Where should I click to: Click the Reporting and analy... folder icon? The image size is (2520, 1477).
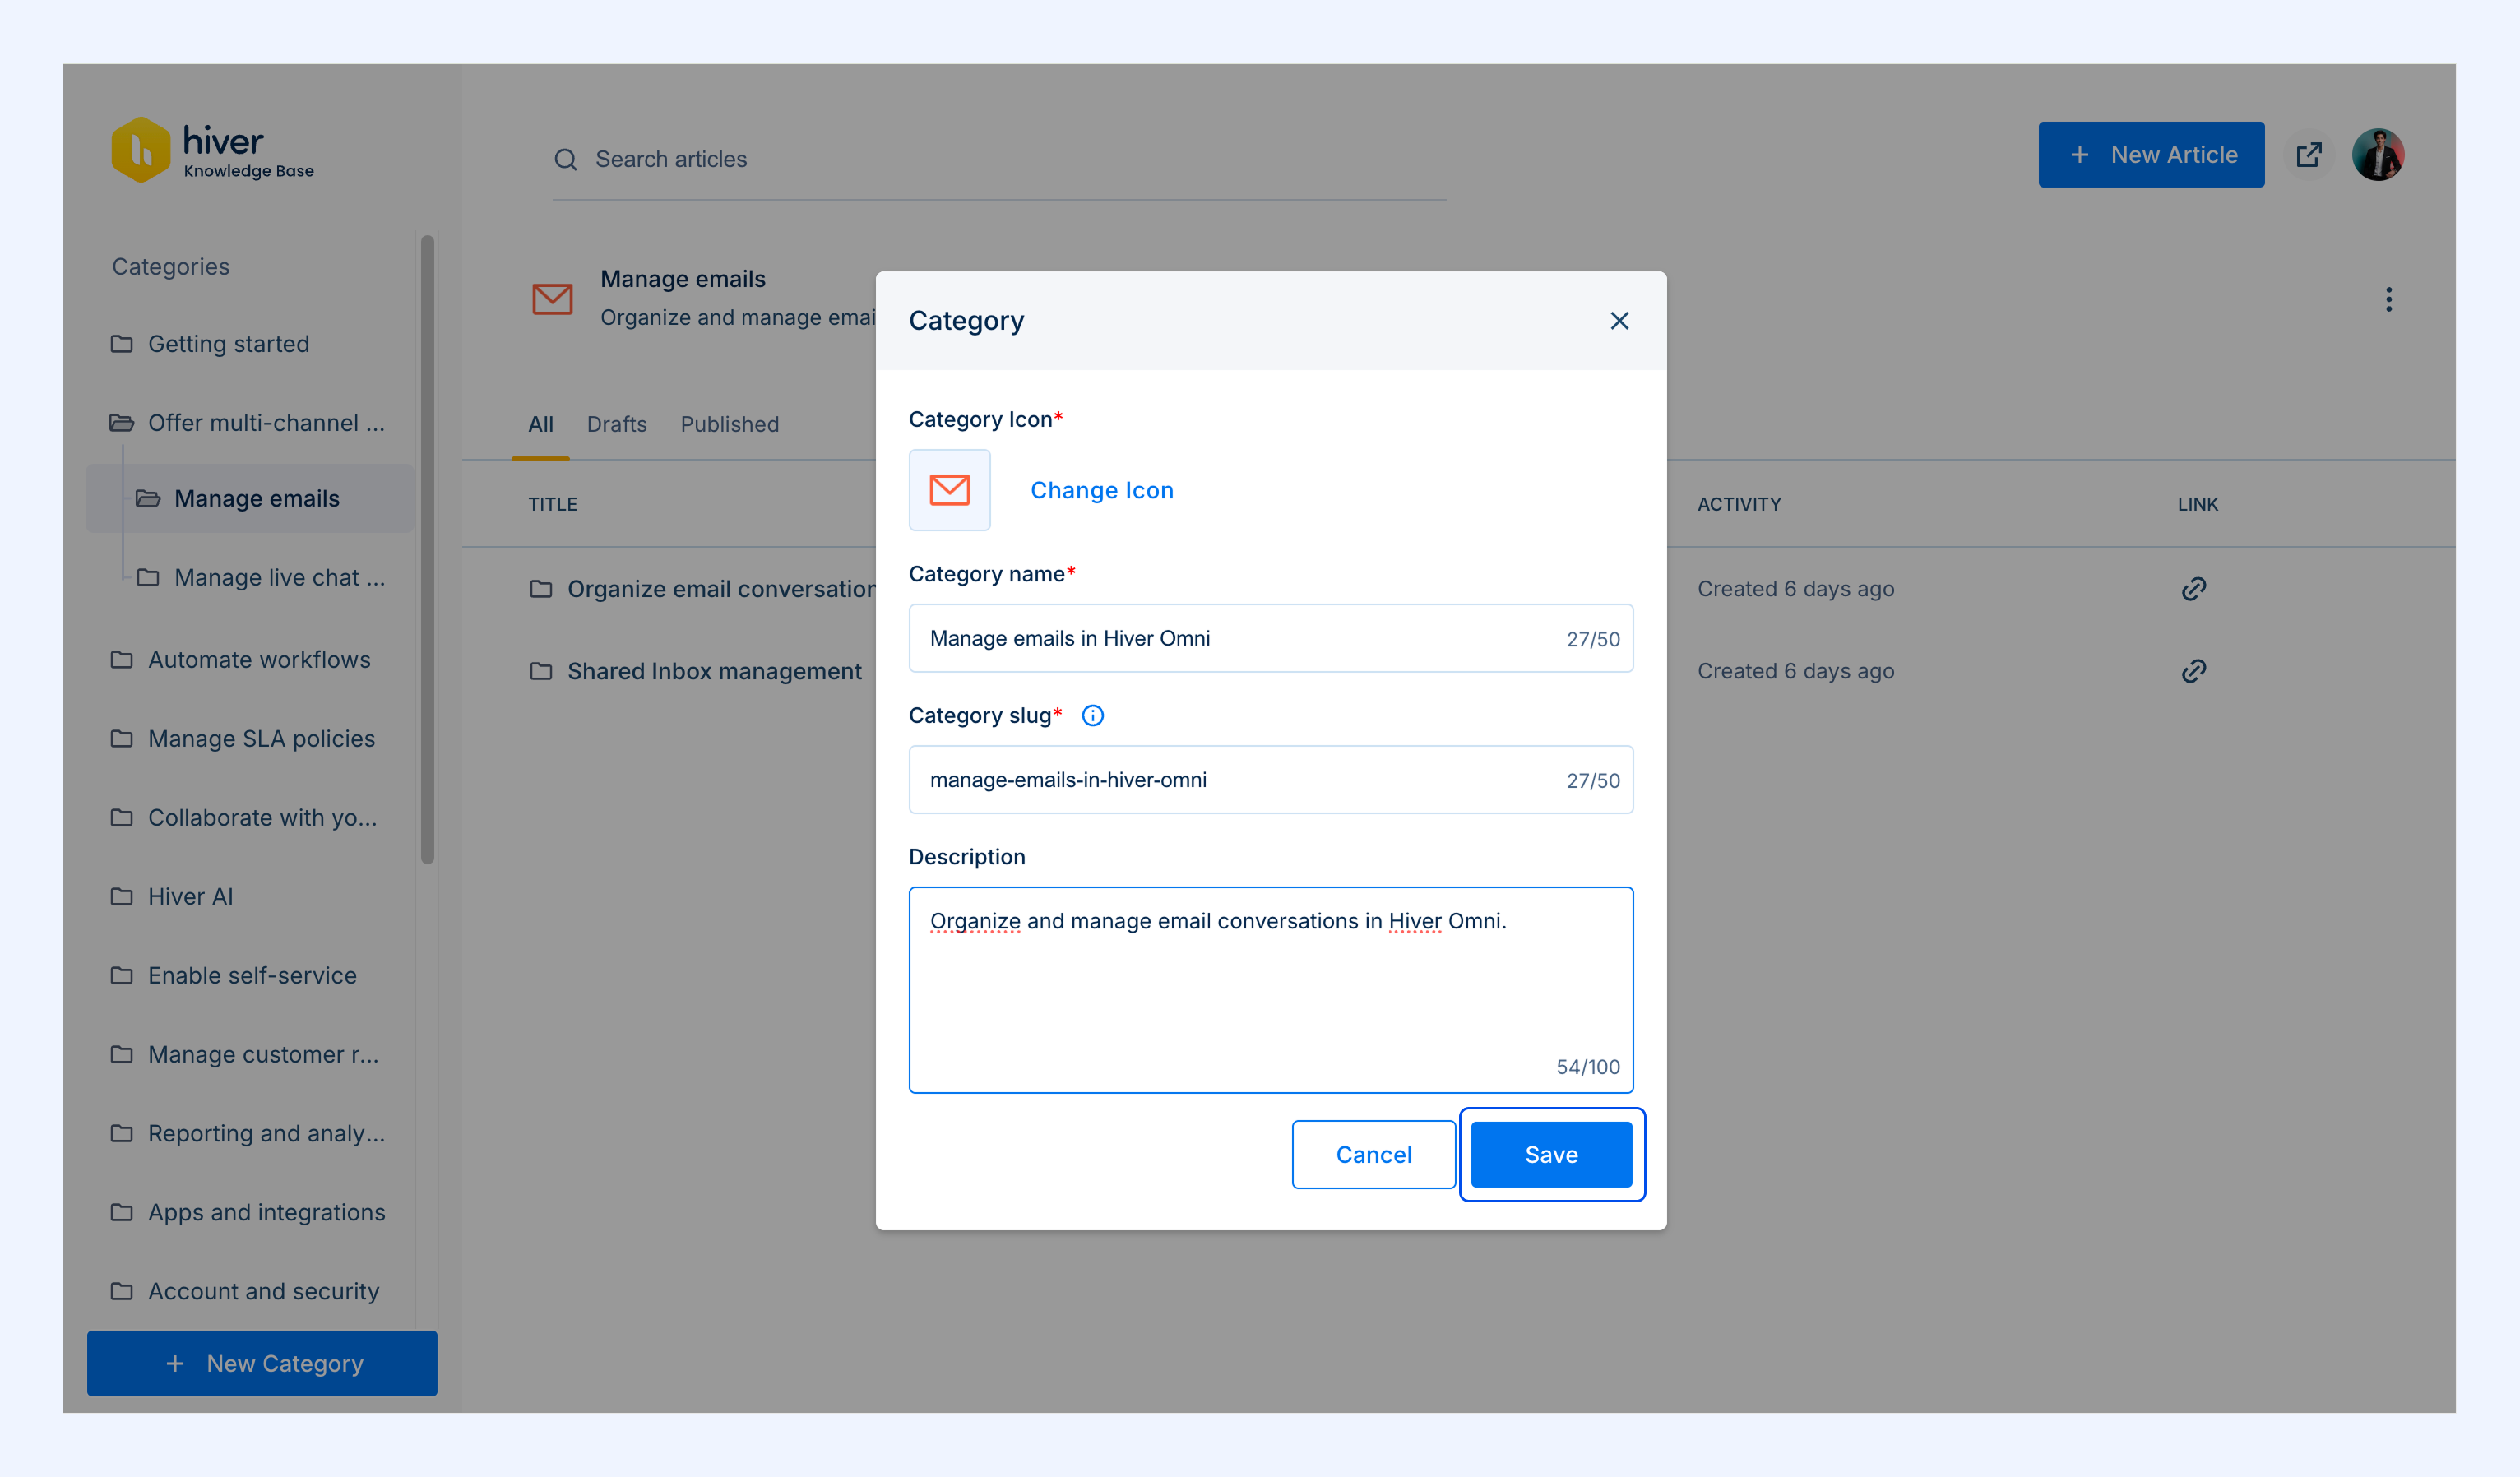tap(121, 1134)
